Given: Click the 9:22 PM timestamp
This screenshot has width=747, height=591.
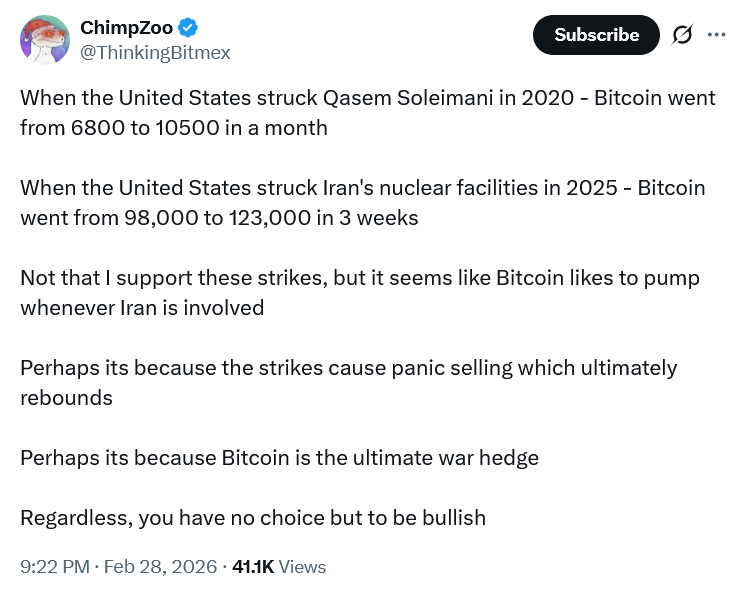Looking at the screenshot, I should click(55, 566).
